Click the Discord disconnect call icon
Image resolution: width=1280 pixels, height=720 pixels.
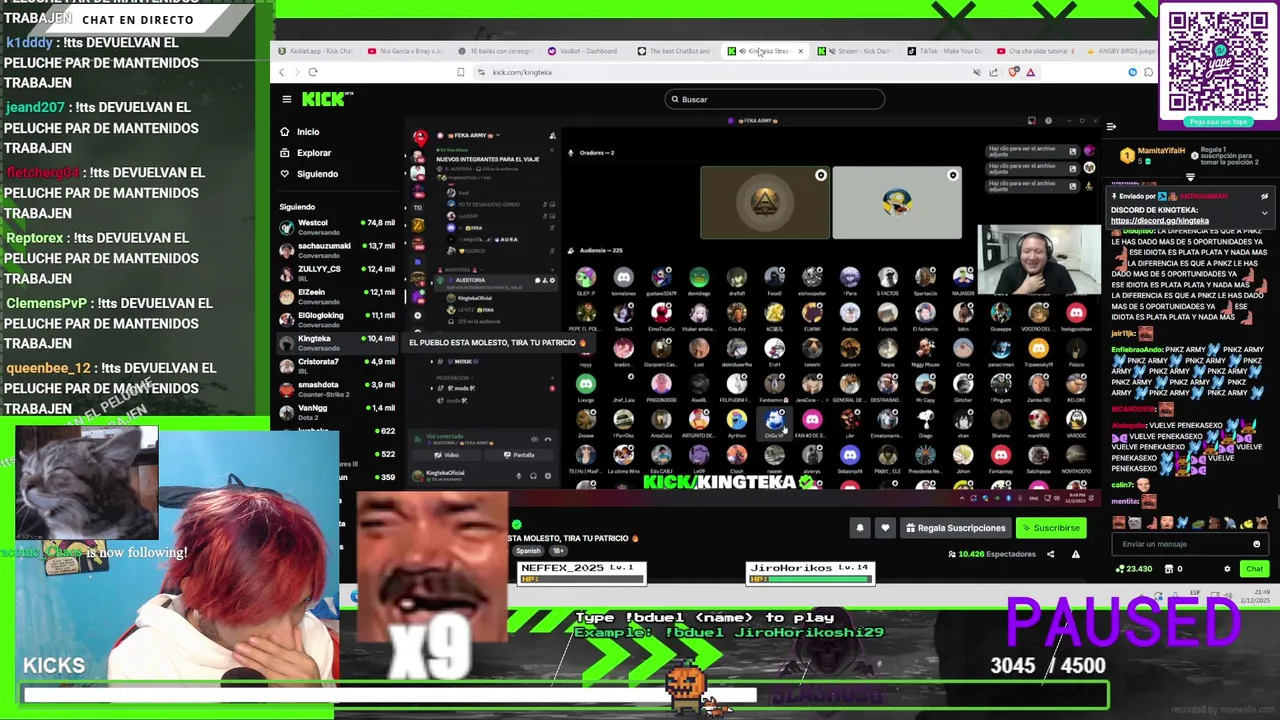(x=547, y=439)
